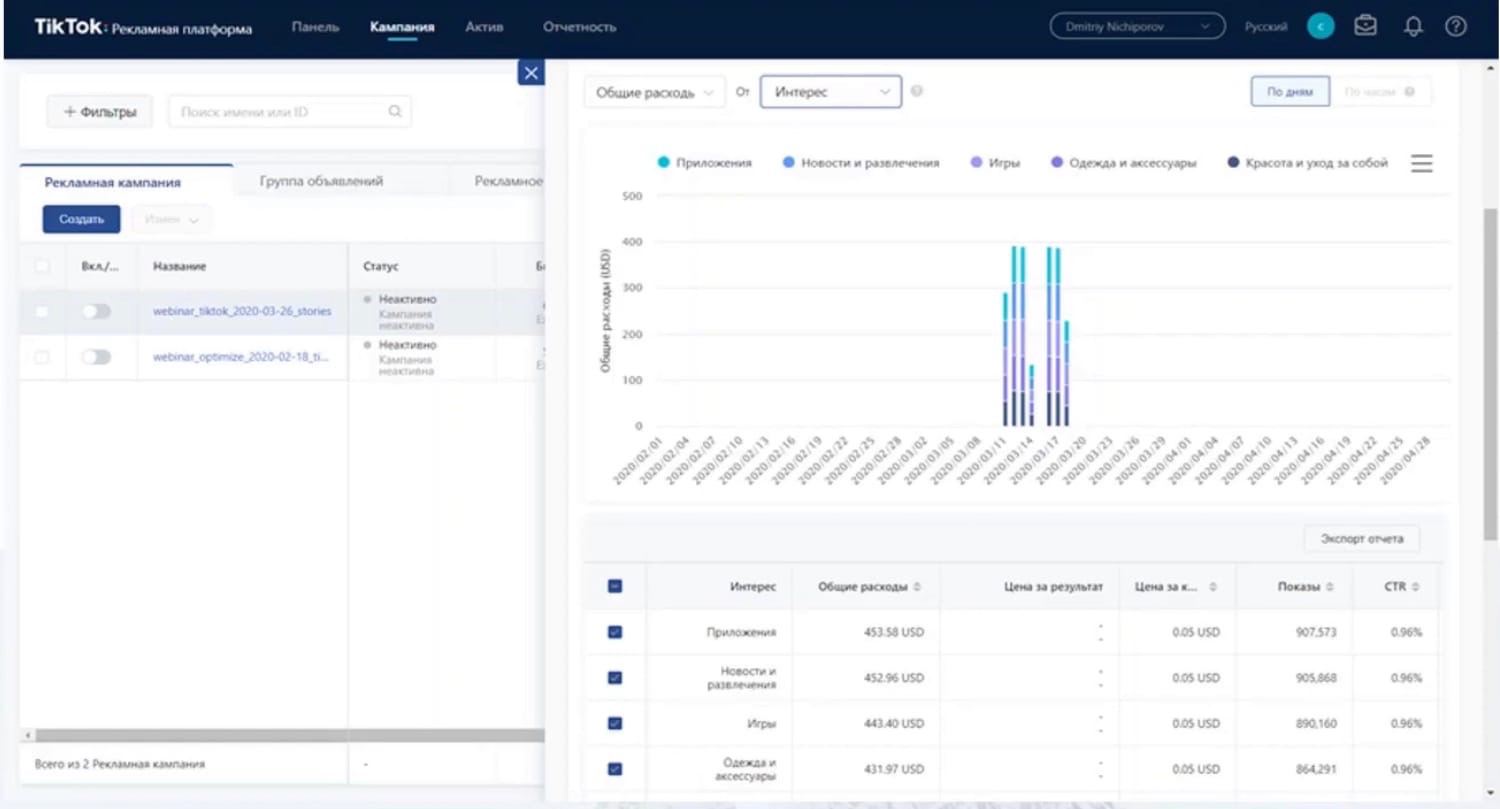1500x809 pixels.
Task: Sort by Общие расходы column arrows
Action: [x=917, y=587]
